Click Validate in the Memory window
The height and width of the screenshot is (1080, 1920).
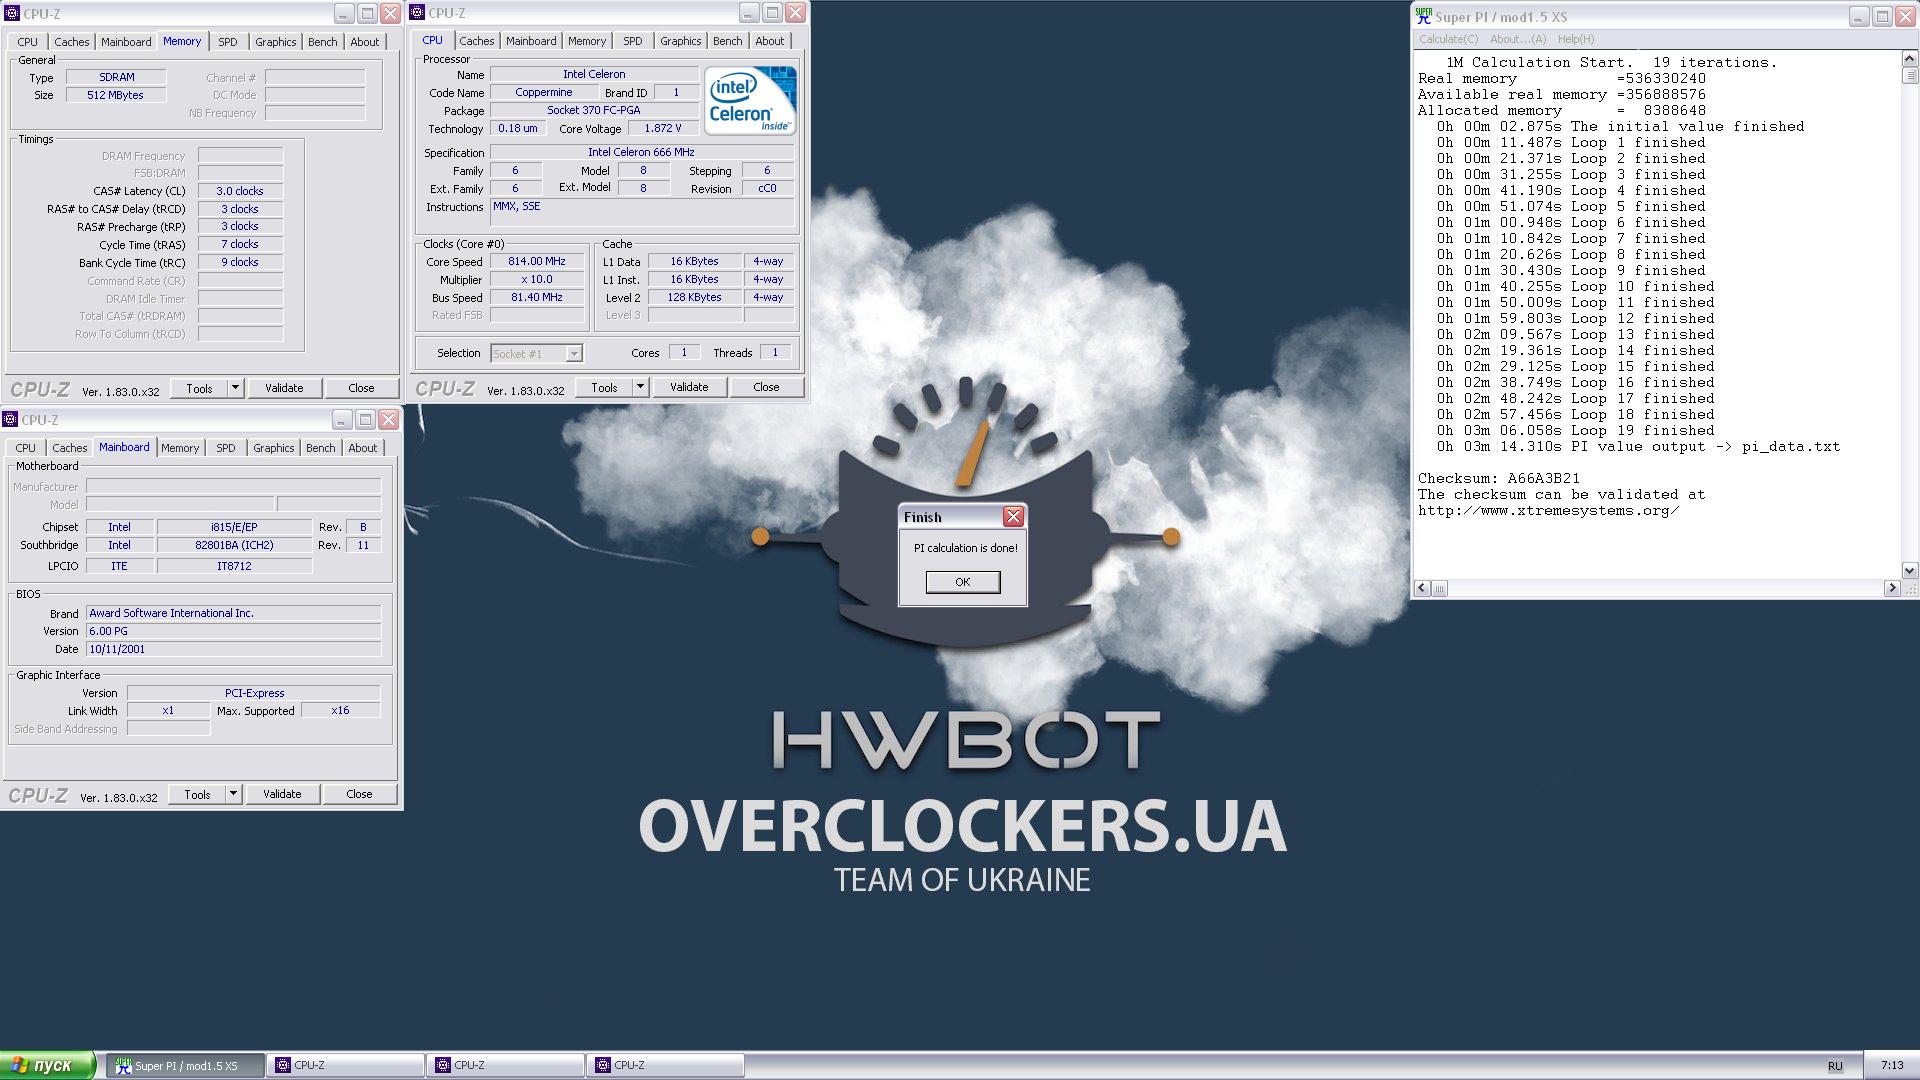click(284, 388)
